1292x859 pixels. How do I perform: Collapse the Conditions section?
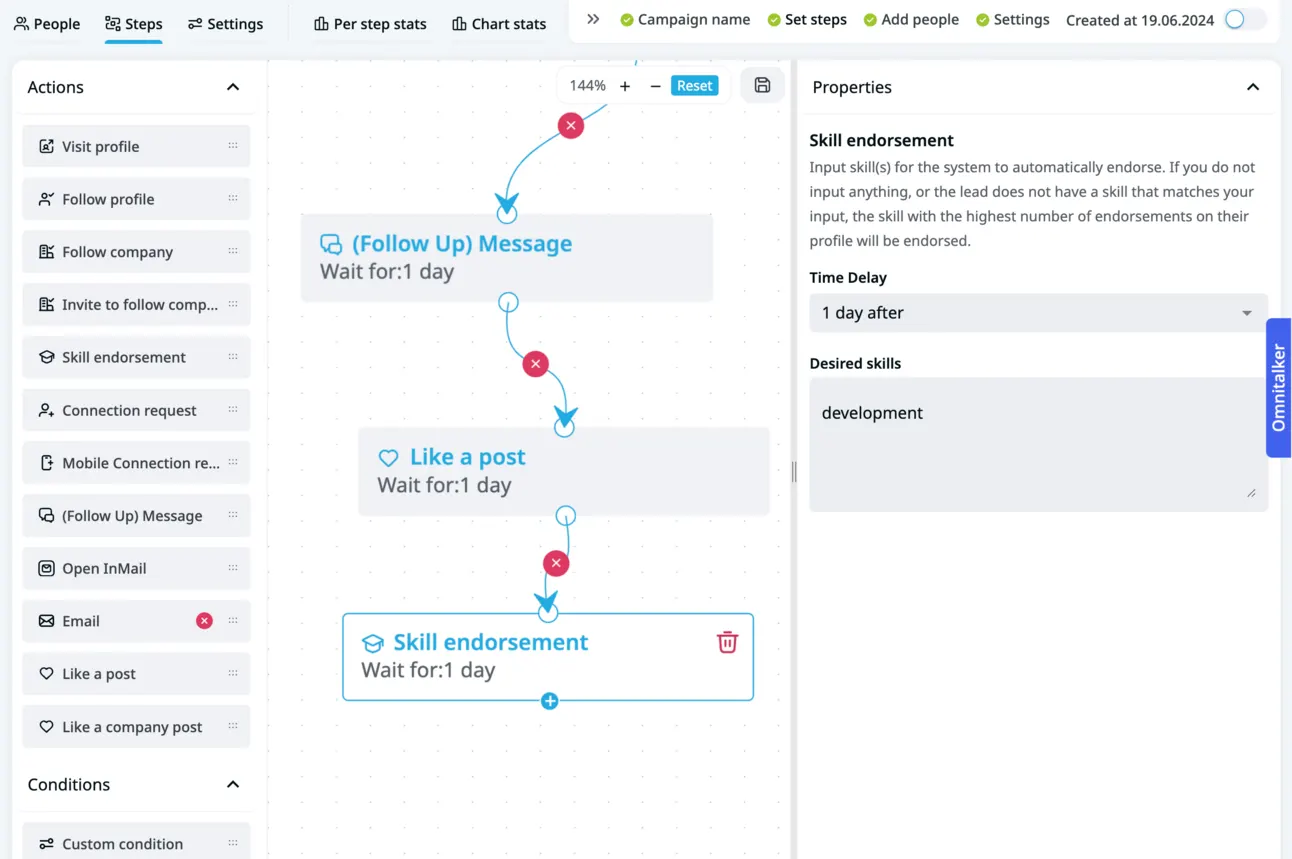coord(233,785)
